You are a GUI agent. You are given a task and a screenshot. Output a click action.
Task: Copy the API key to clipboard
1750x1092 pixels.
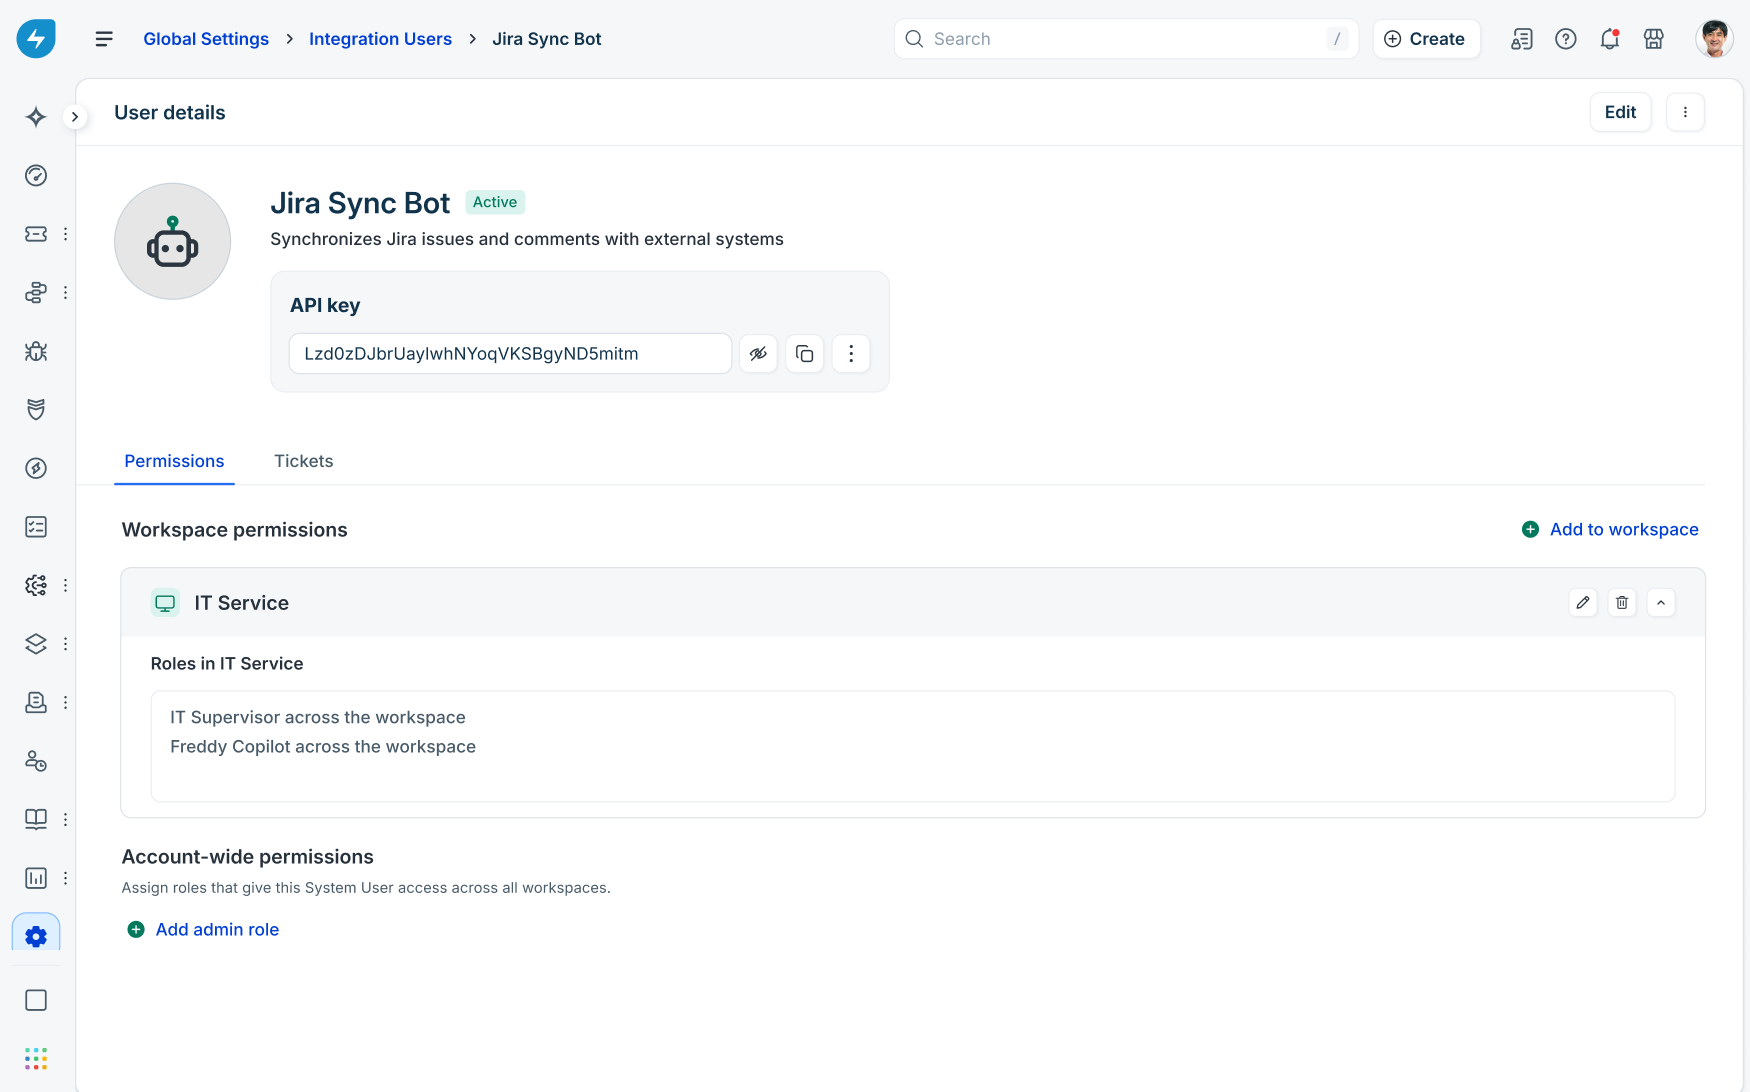805,354
